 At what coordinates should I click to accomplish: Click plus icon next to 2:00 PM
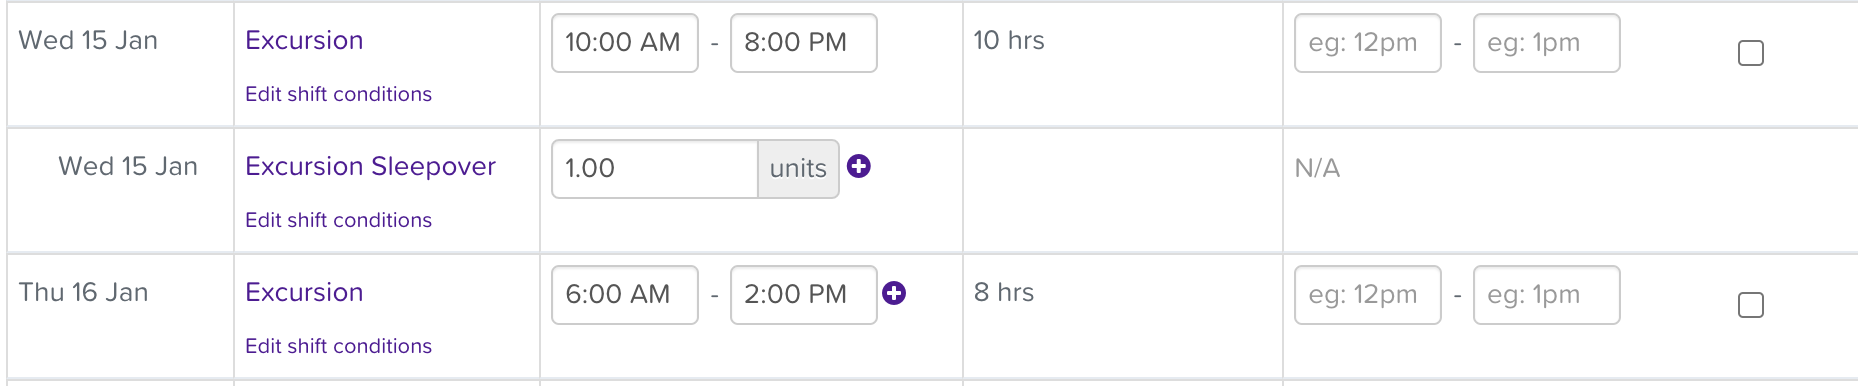(x=894, y=293)
